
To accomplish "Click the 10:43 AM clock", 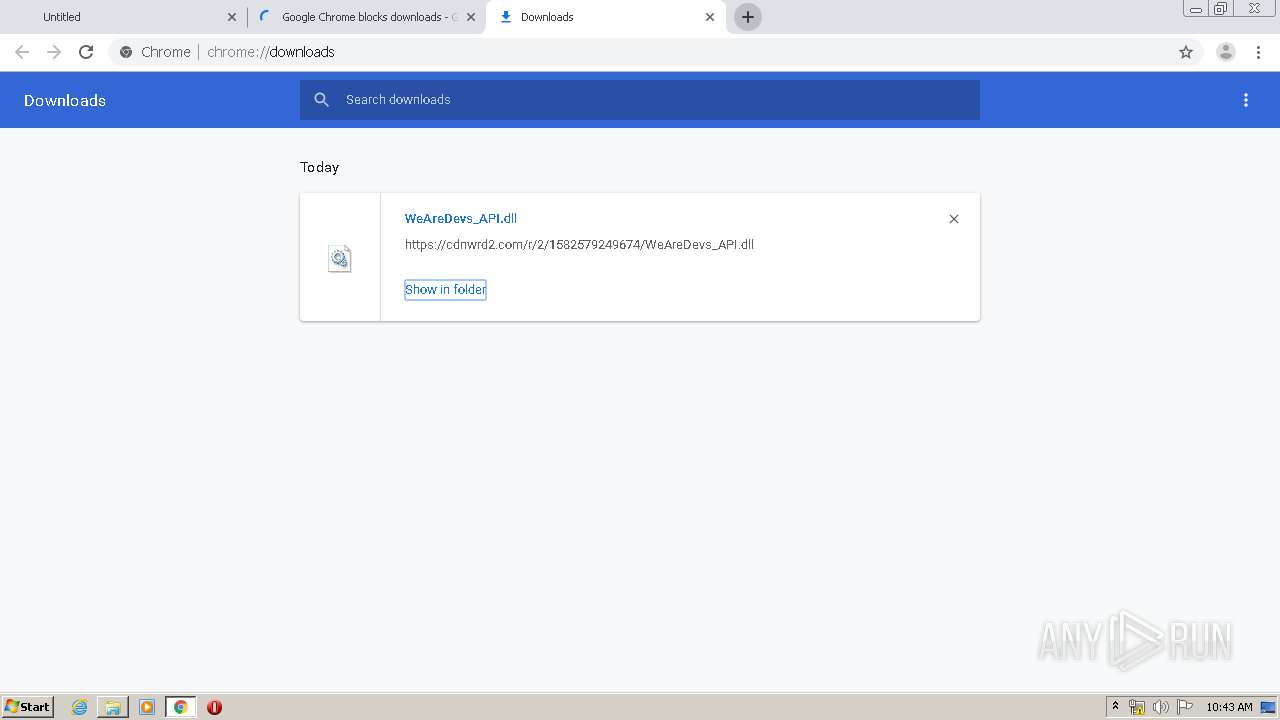I will tap(1229, 707).
